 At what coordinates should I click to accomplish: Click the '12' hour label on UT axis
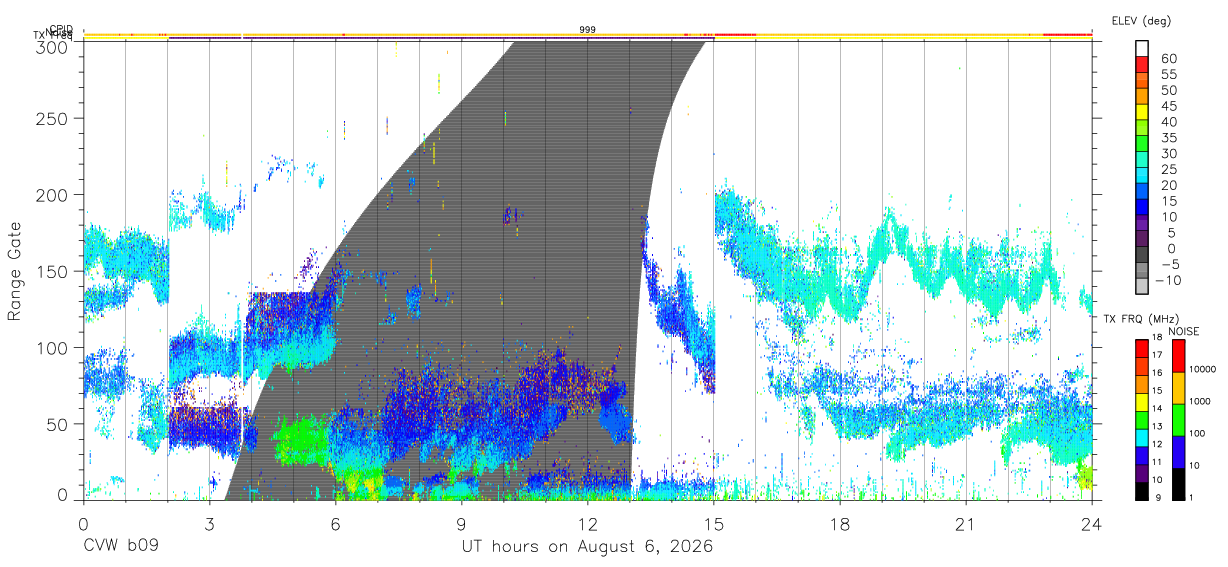(587, 523)
